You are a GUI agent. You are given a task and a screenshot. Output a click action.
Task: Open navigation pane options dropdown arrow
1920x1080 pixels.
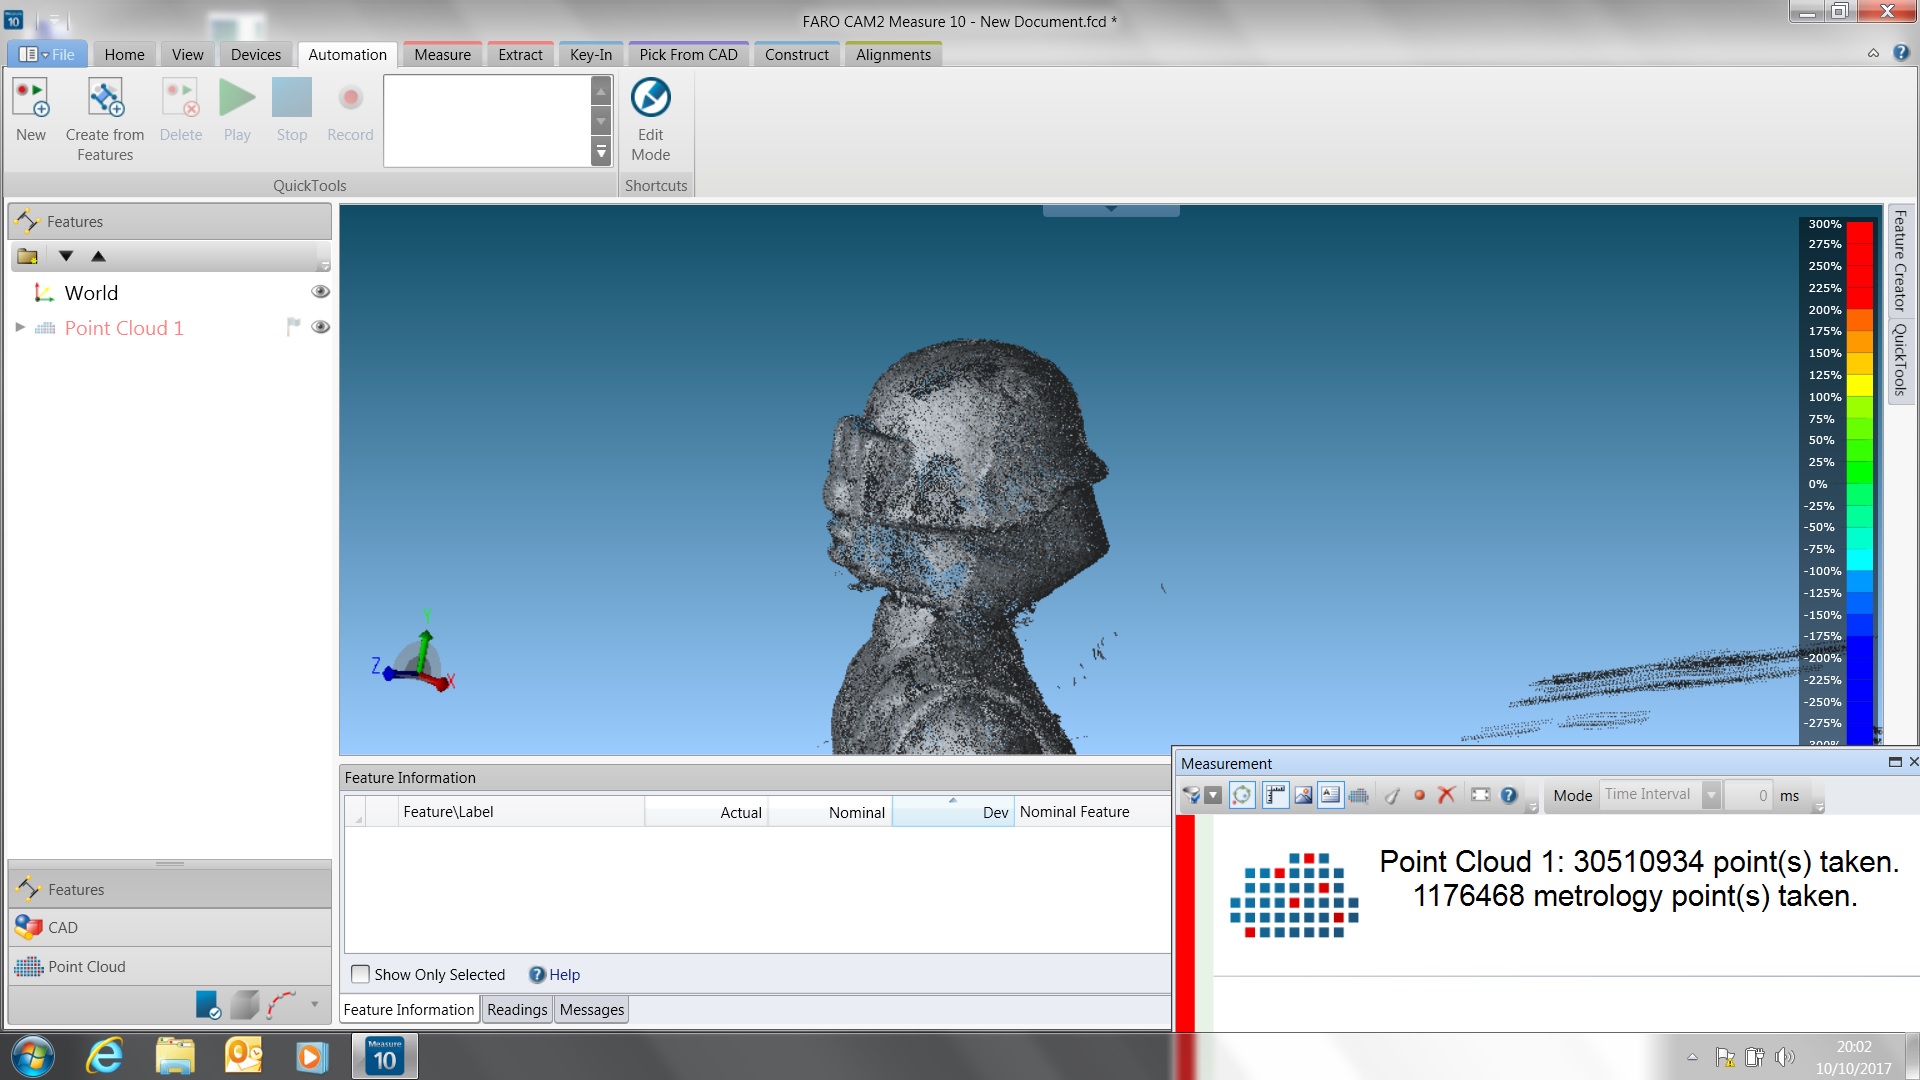(315, 1004)
